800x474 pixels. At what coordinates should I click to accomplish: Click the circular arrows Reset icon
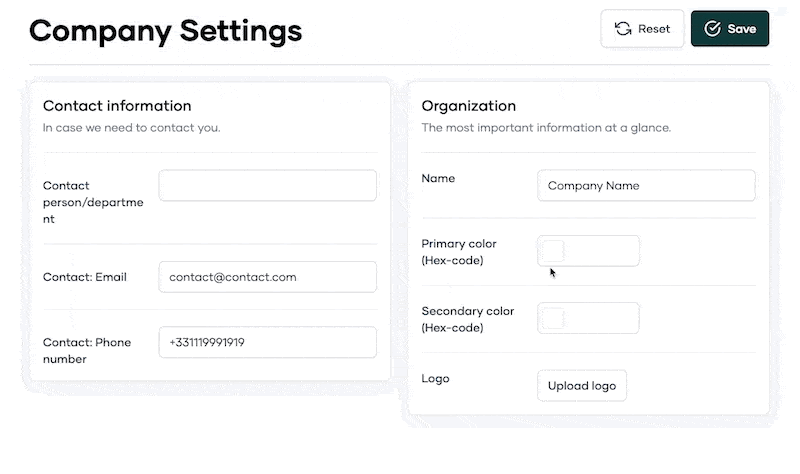click(x=622, y=29)
